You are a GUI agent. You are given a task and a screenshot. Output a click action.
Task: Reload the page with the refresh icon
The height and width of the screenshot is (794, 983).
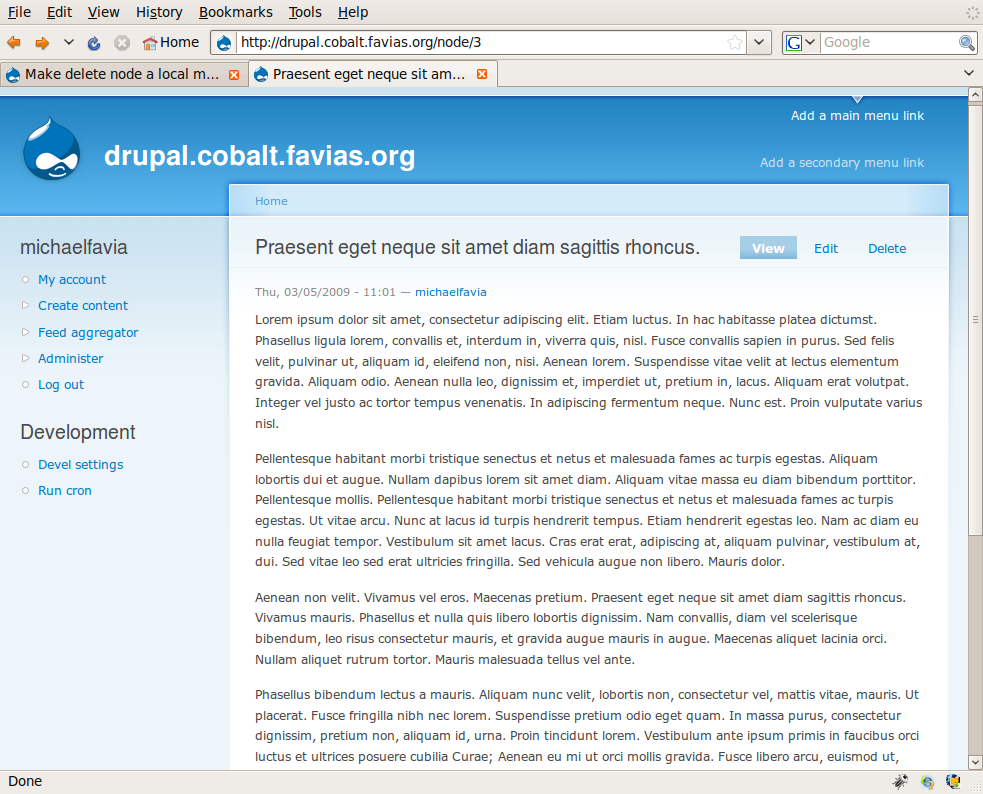pos(94,43)
